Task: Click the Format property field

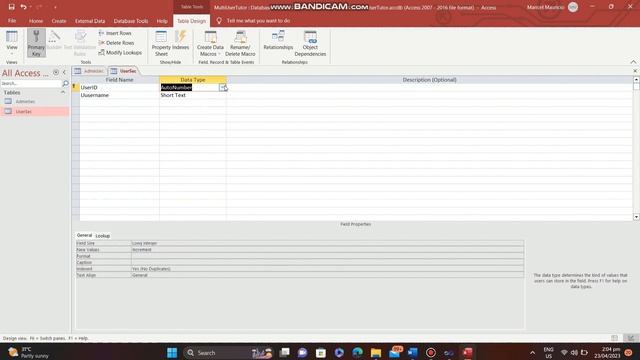Action: point(327,256)
